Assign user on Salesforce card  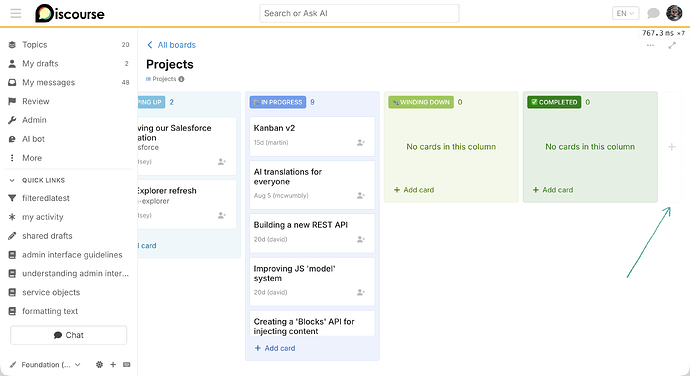(222, 162)
